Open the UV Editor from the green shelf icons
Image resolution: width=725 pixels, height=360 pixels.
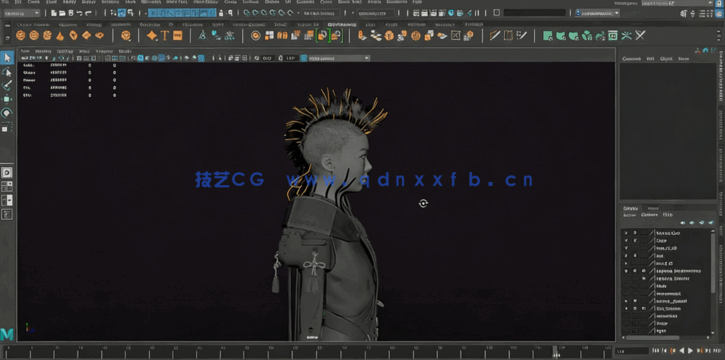613,35
